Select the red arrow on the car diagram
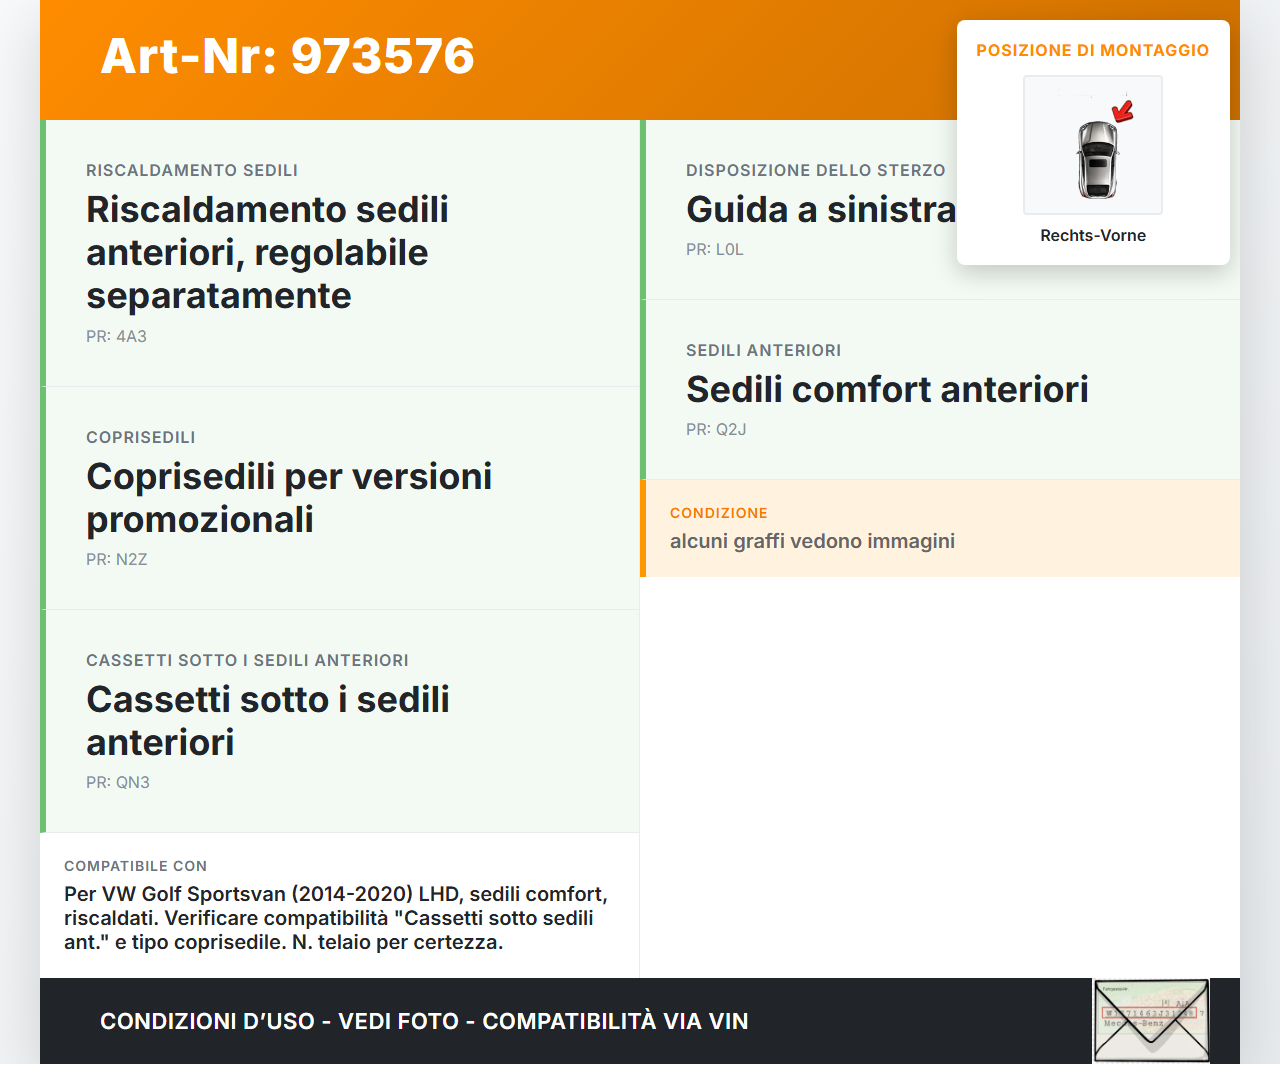Viewport: 1280px width, 1065px height. pos(1122,111)
